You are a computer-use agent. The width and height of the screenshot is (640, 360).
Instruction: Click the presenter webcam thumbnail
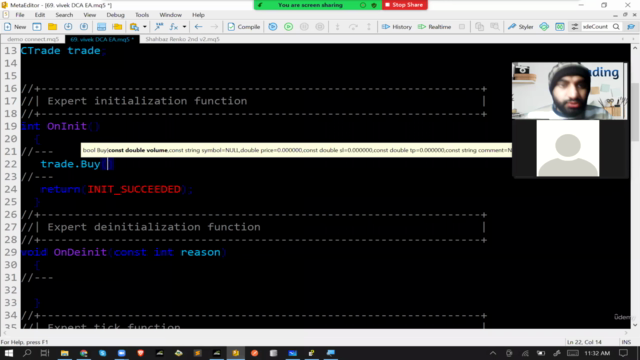click(x=569, y=91)
